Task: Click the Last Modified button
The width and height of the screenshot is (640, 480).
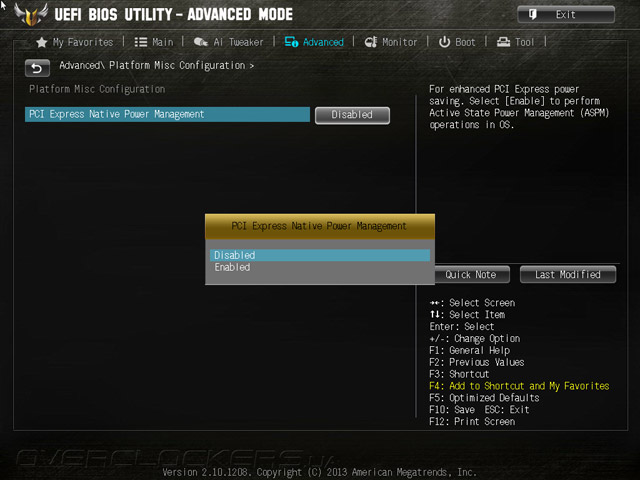Action: tap(568, 274)
